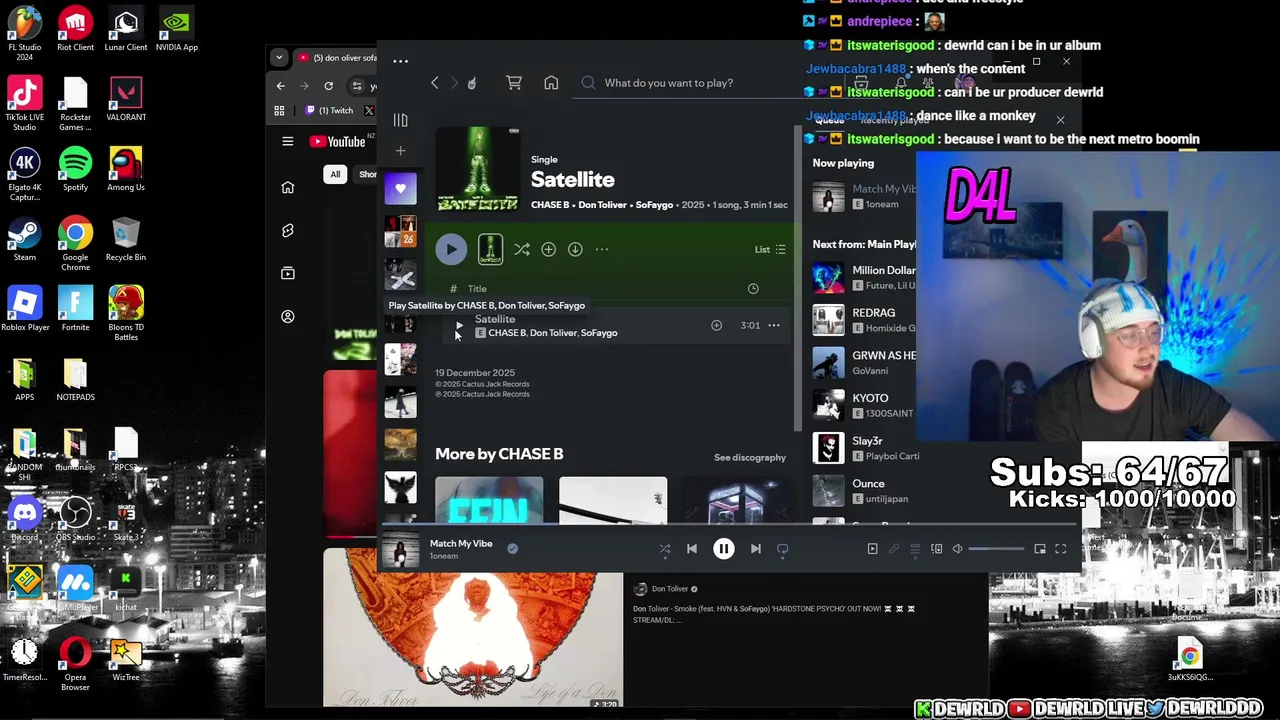
Task: Click the saved checkmark for Match My Vibe
Action: tap(512, 548)
